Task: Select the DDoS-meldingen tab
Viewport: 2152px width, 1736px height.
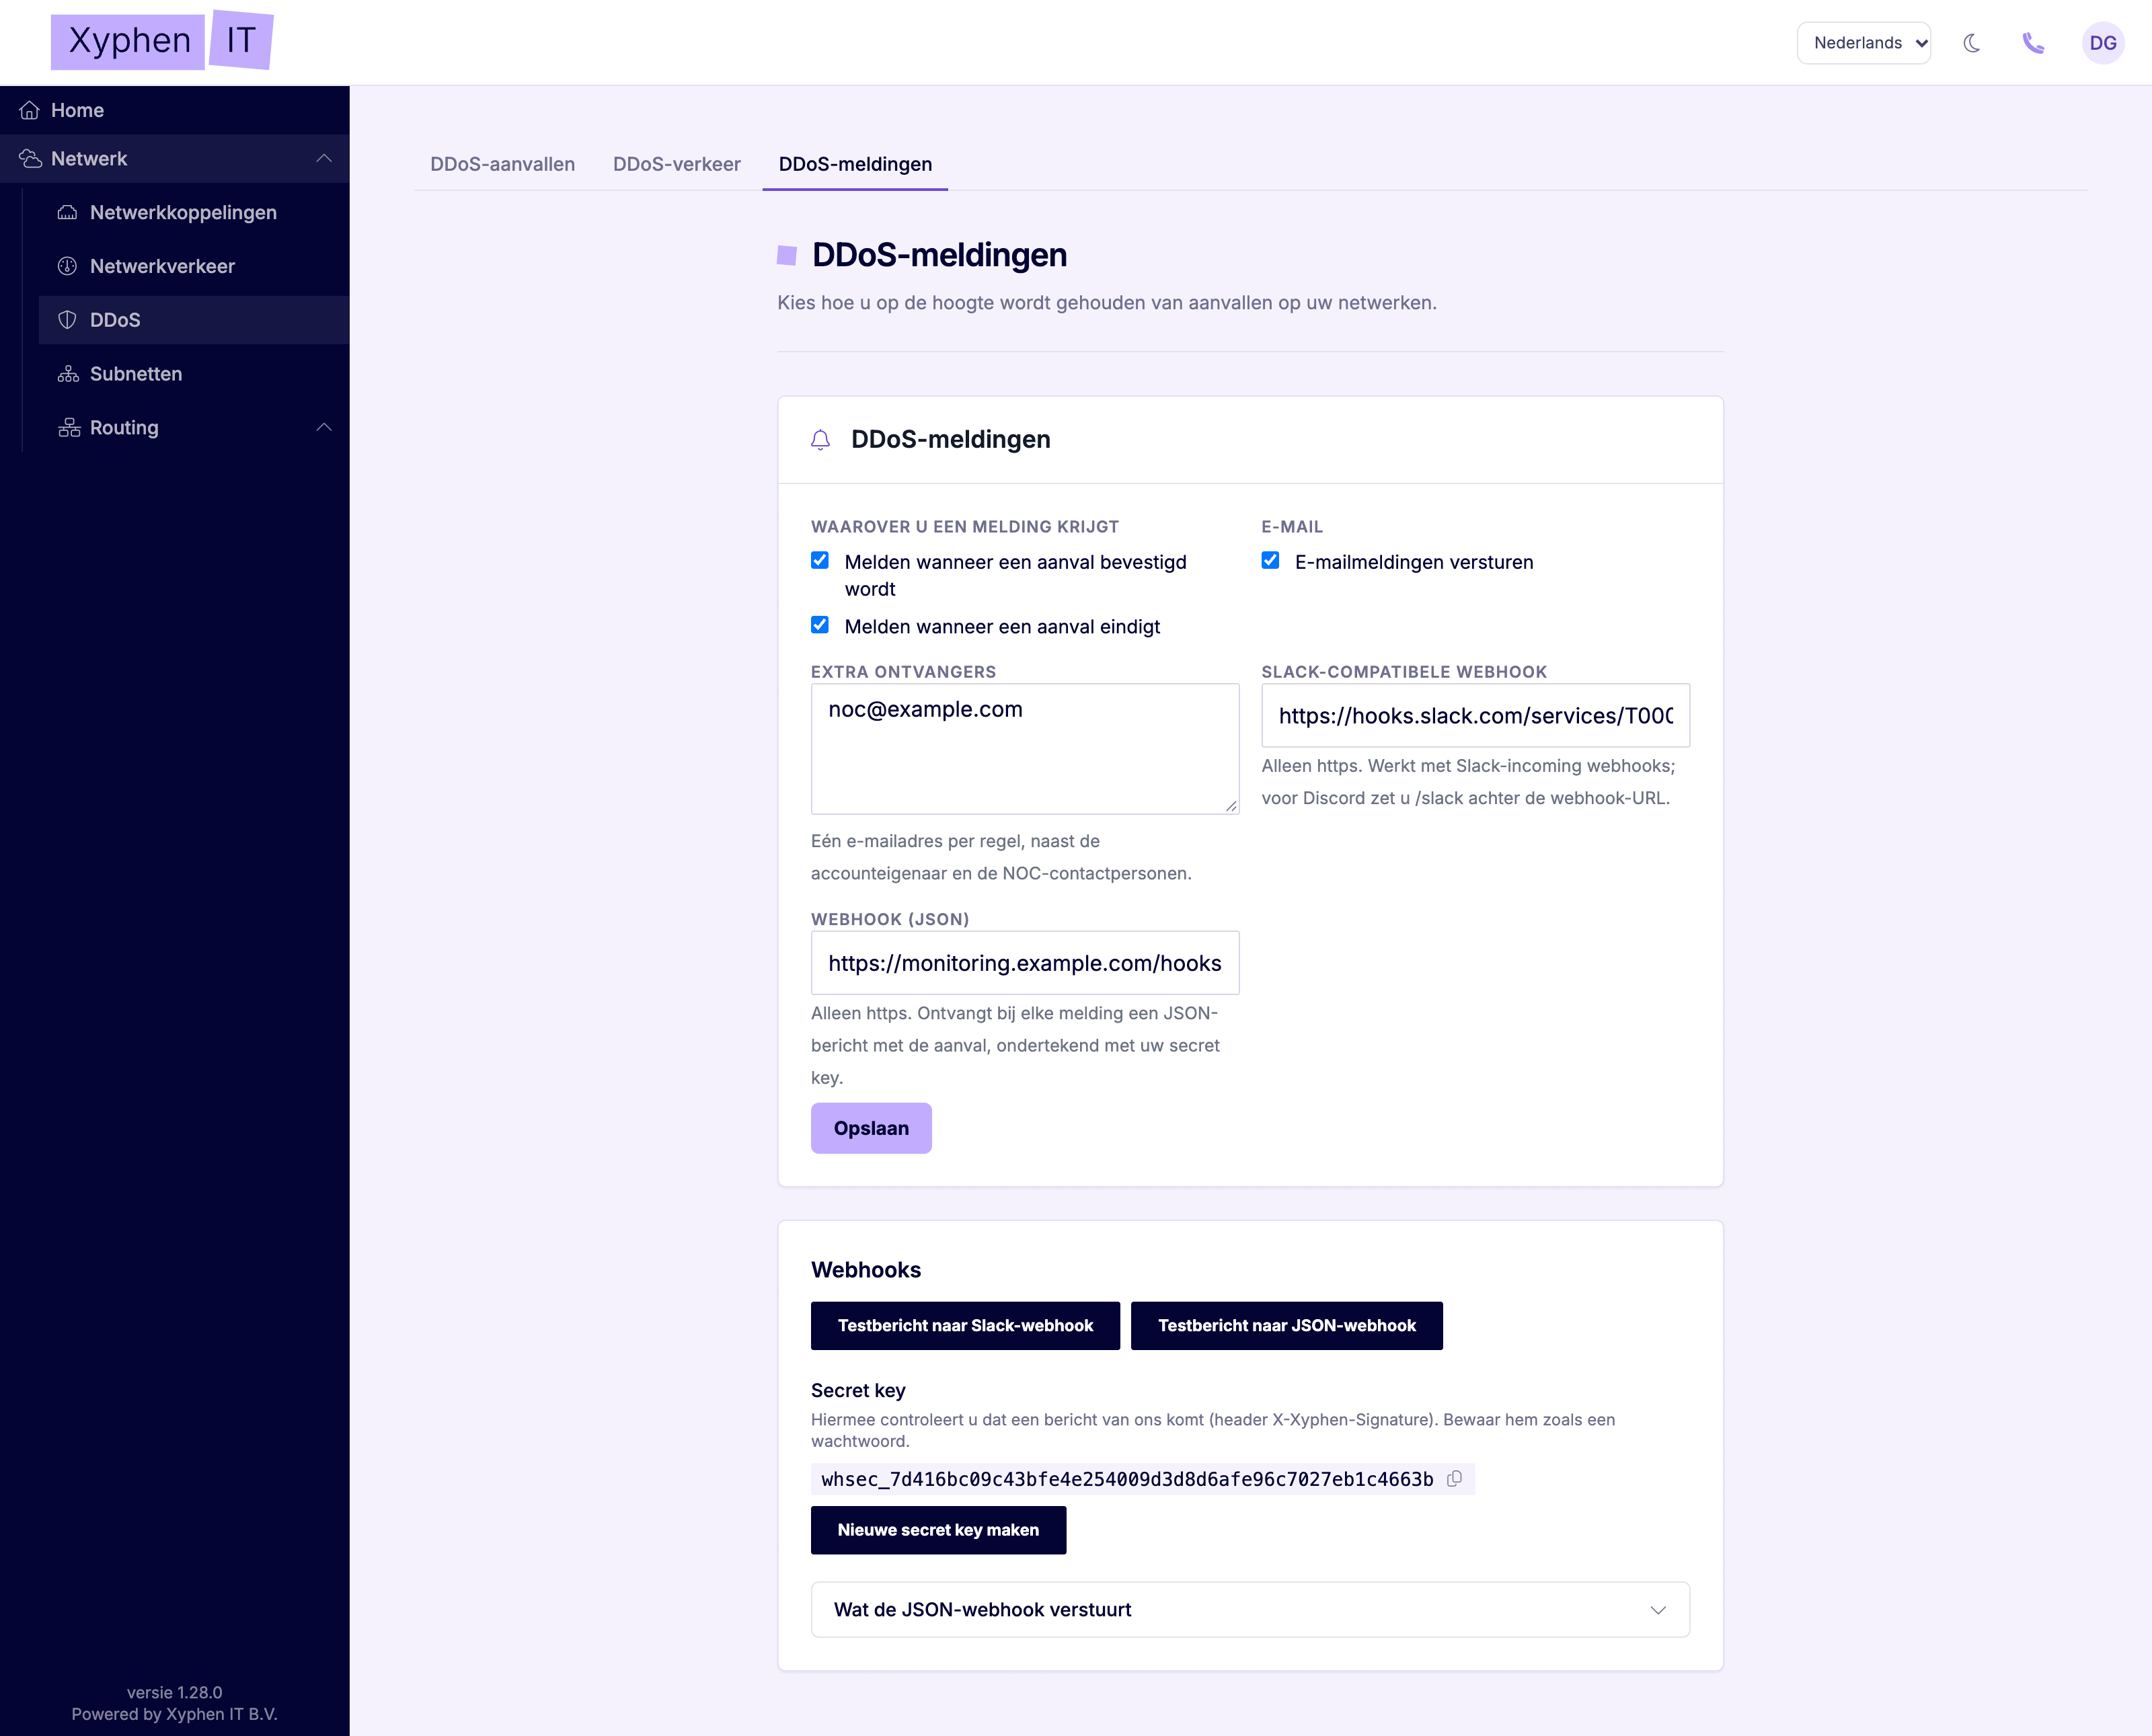Action: pos(855,164)
